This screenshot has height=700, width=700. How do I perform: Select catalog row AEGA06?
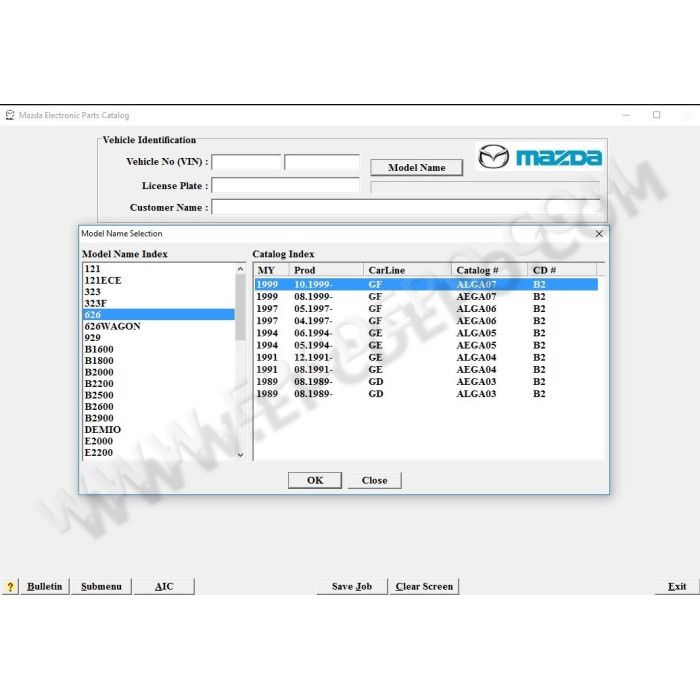(426, 321)
